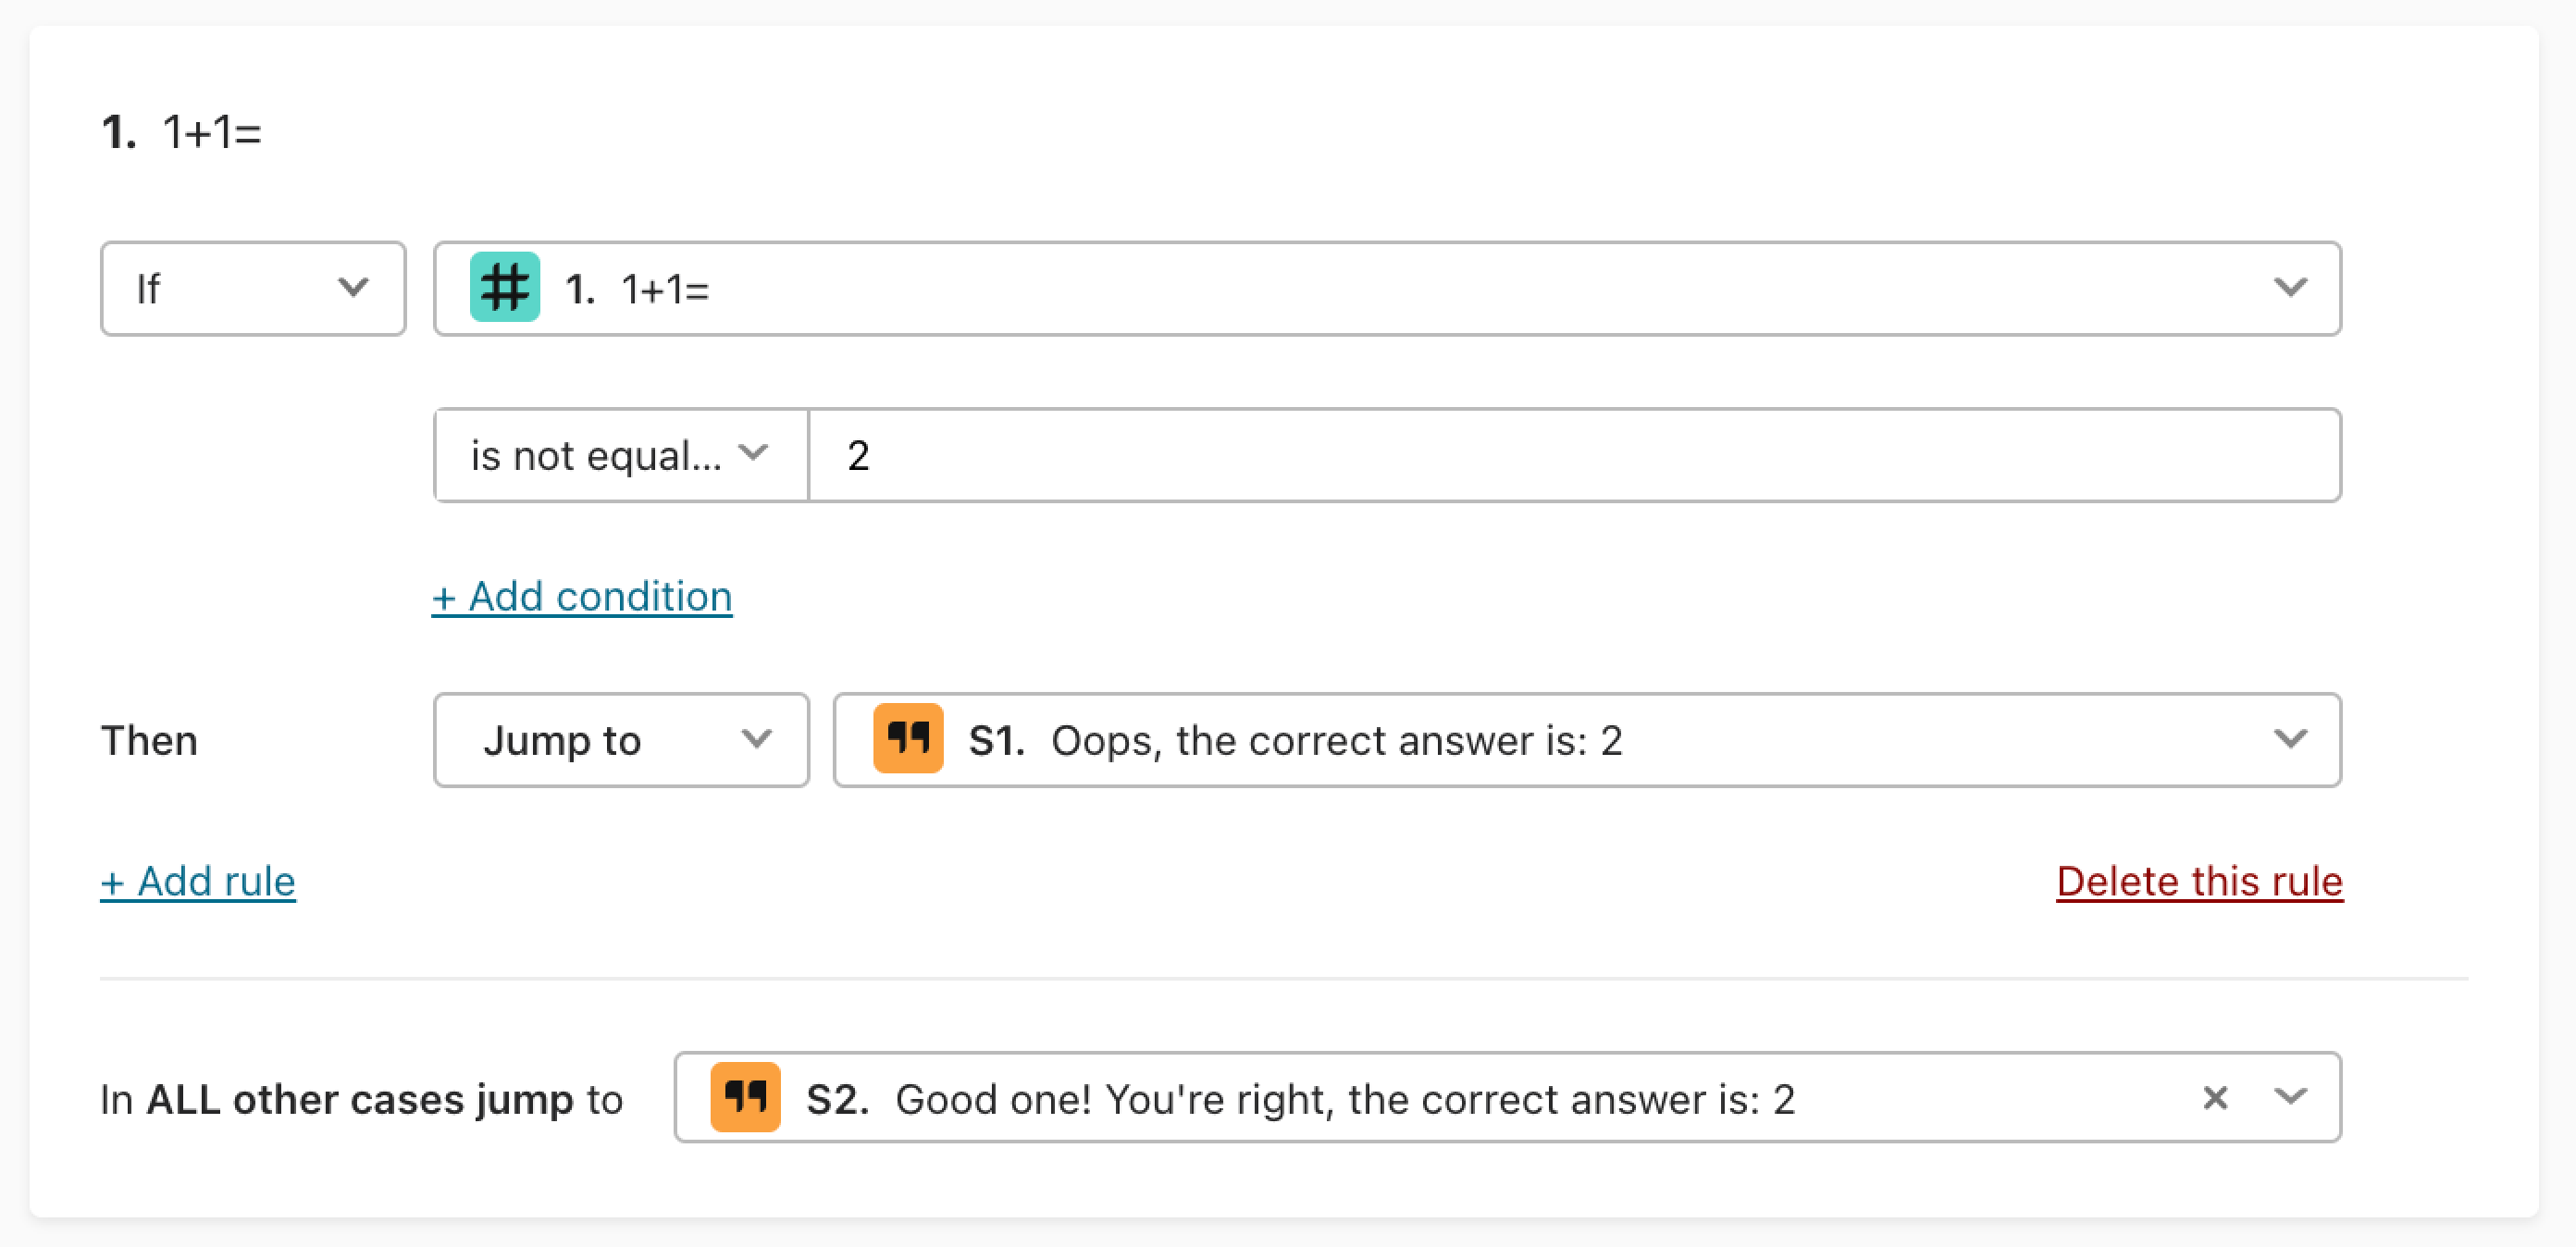The image size is (2576, 1247).
Task: Click the + Add rule link
Action: [198, 882]
